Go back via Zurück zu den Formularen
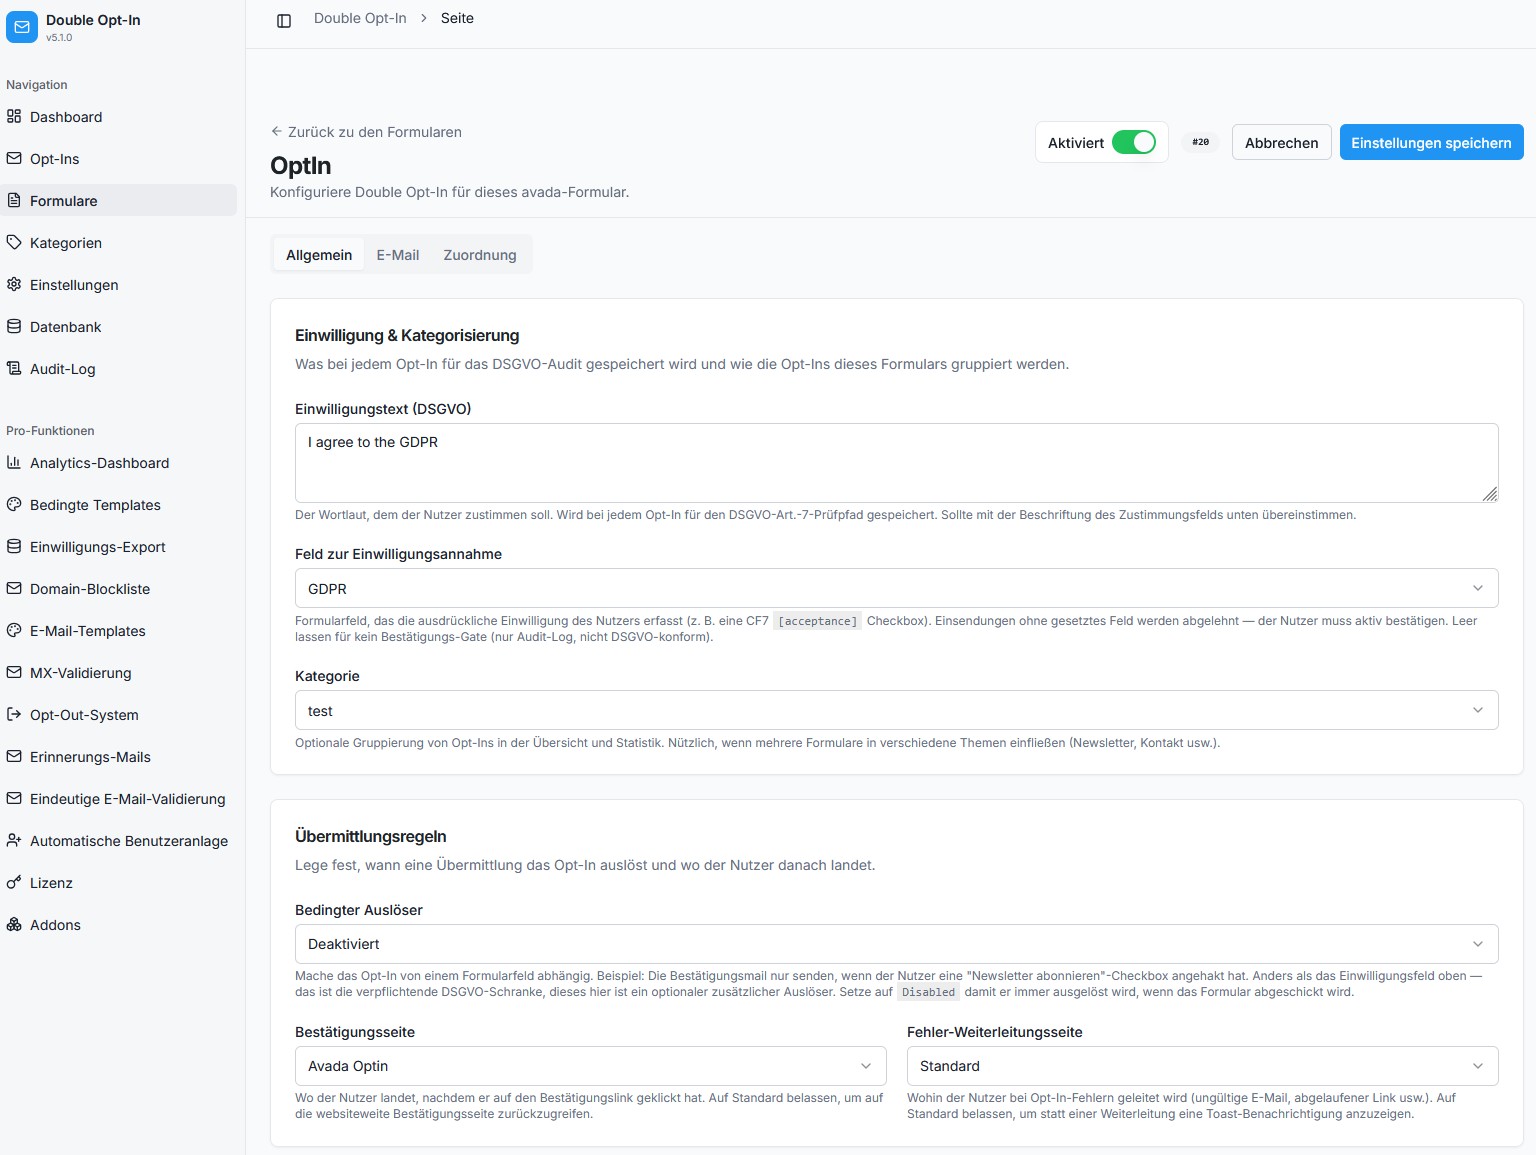This screenshot has height=1155, width=1536. coord(366,132)
